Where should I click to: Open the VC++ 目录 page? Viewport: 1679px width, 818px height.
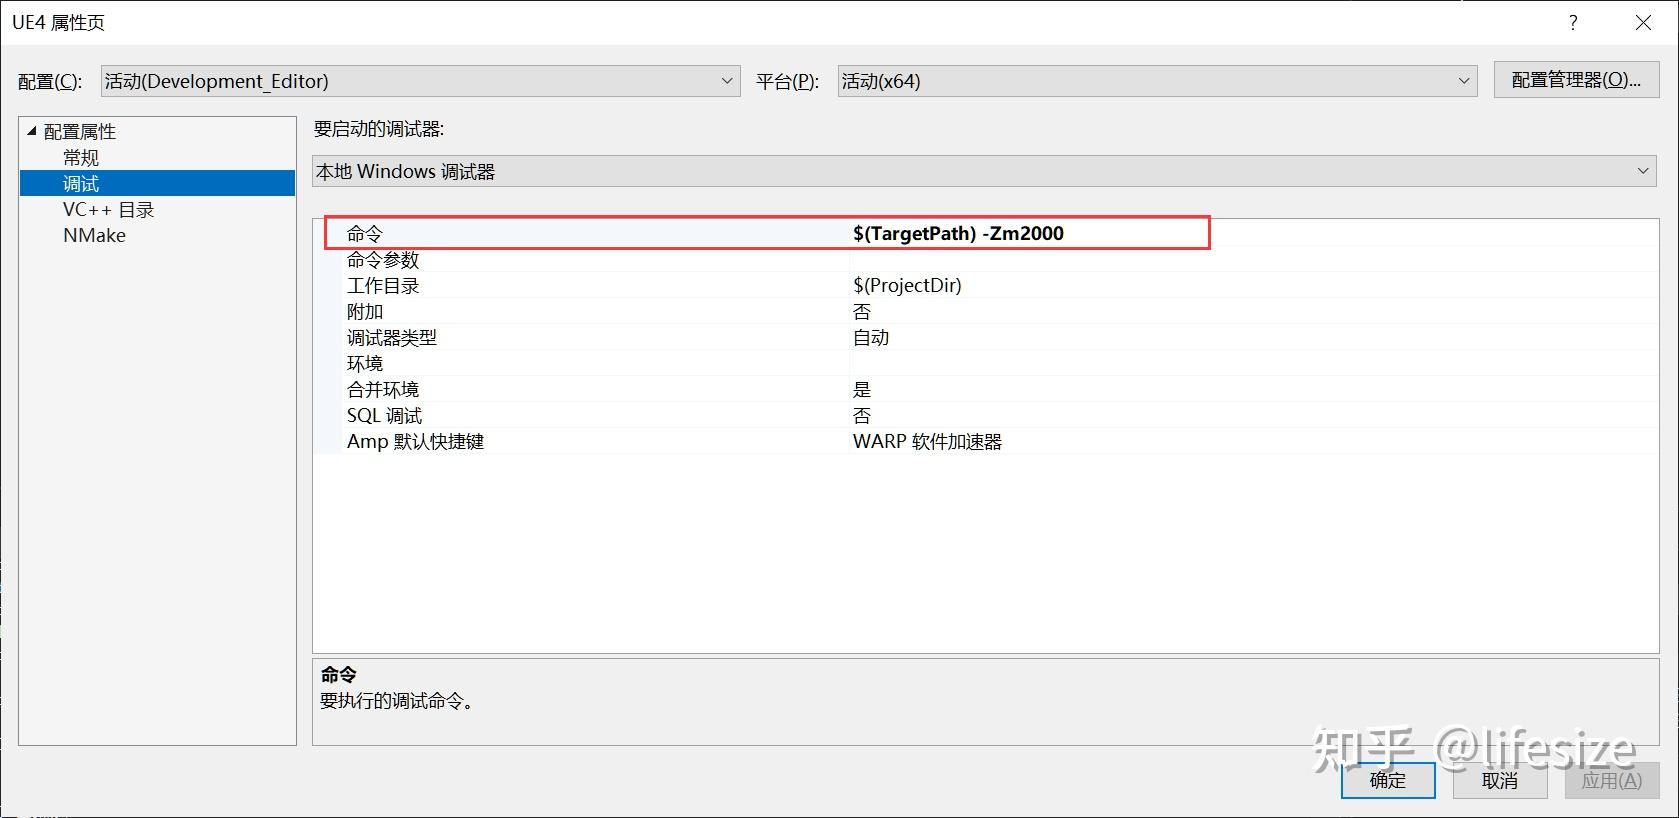[x=108, y=210]
